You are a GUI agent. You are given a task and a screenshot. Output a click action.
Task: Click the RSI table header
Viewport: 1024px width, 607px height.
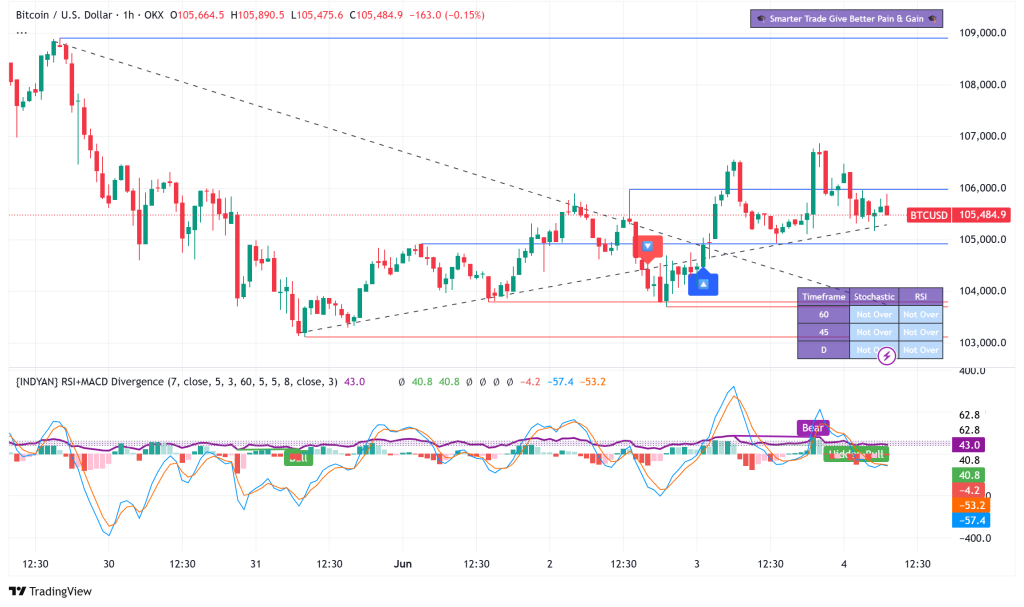point(921,297)
